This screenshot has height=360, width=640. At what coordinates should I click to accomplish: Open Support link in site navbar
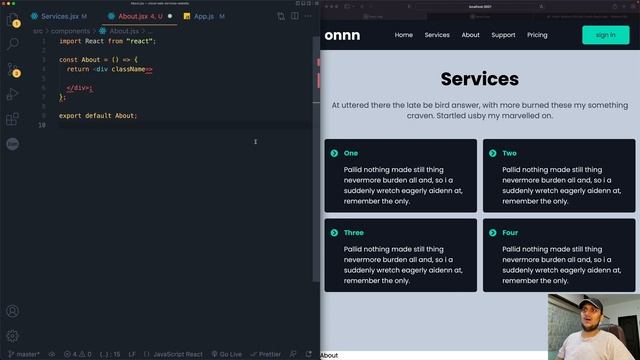click(503, 35)
